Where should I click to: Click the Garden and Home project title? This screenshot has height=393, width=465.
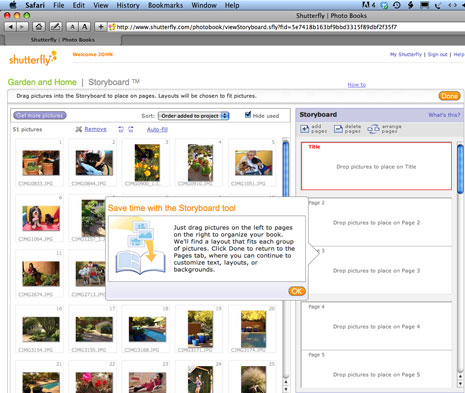pos(42,82)
